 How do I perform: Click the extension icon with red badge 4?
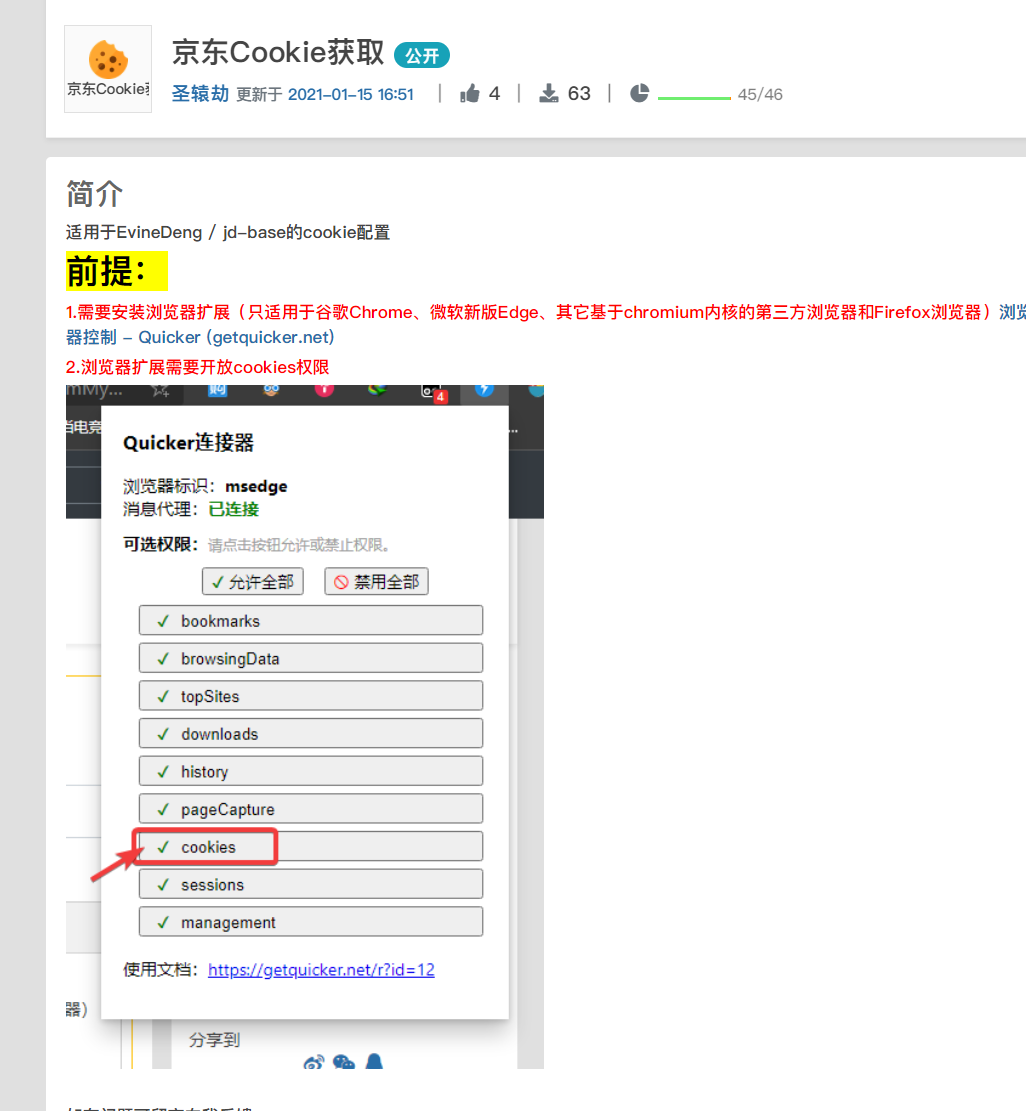433,392
